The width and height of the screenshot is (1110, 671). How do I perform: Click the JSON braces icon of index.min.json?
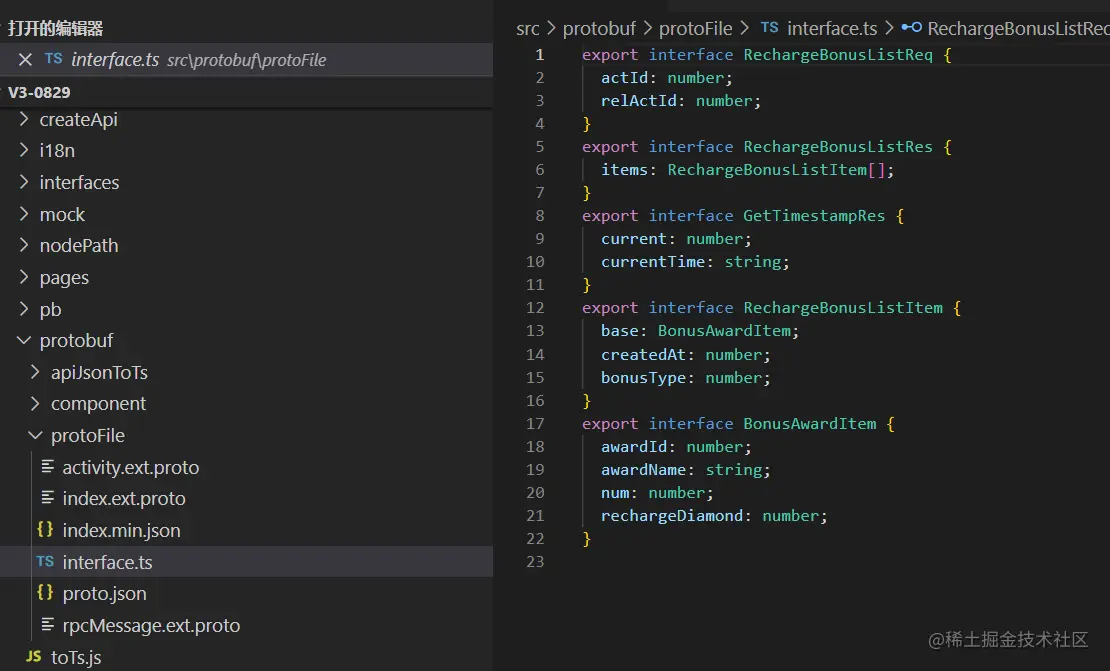[45, 529]
